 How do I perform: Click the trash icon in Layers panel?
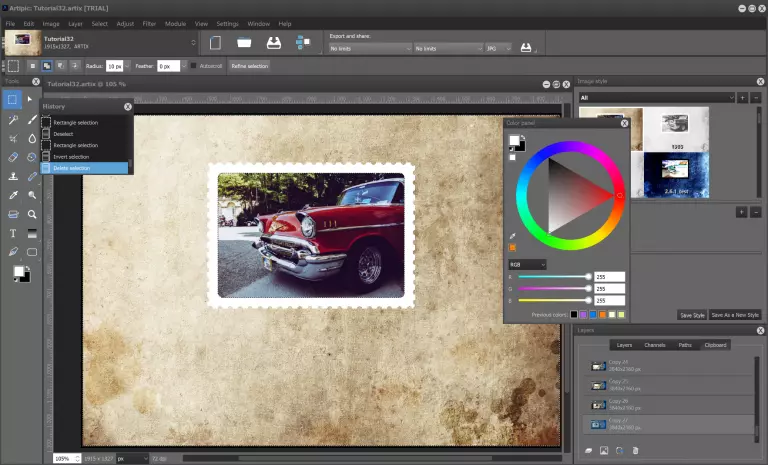point(635,451)
